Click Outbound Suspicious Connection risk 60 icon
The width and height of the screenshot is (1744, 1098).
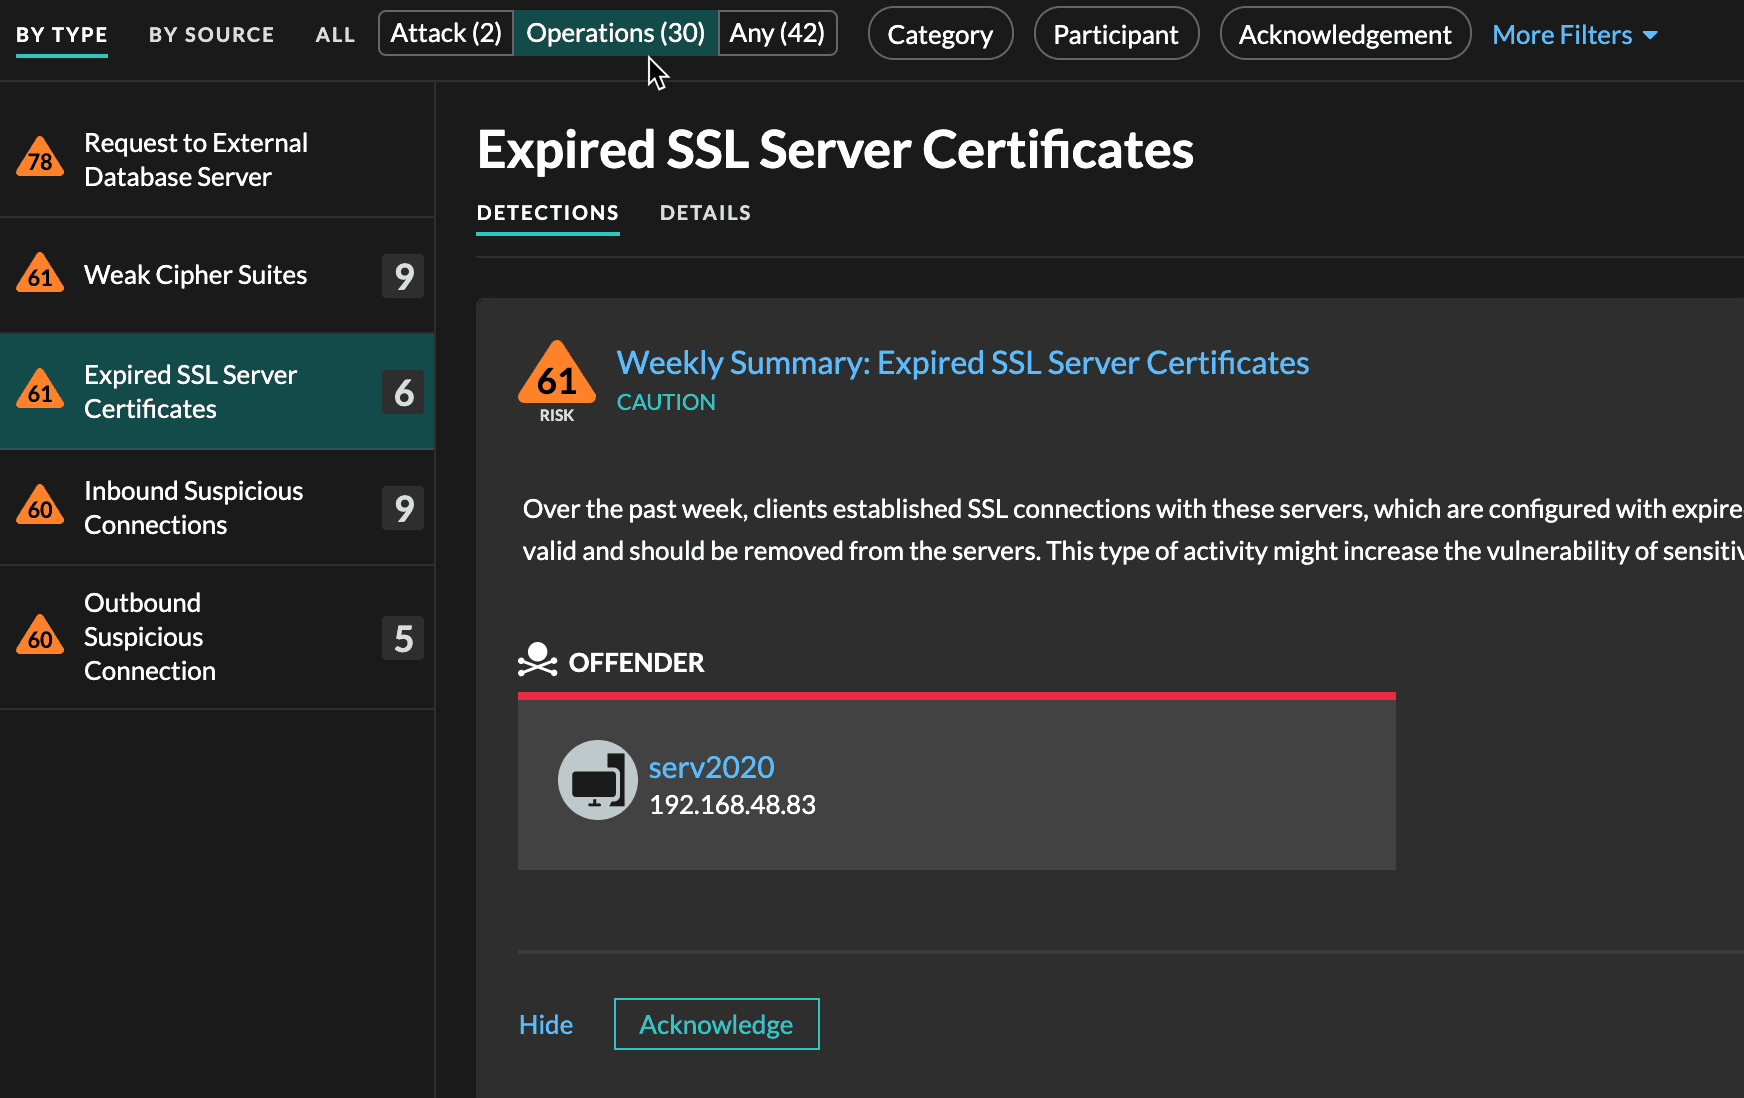[40, 636]
